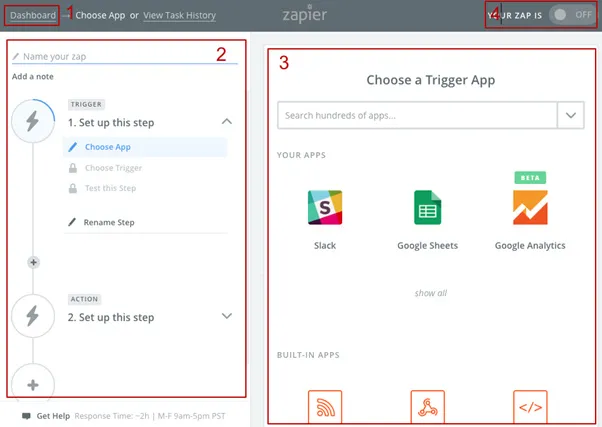This screenshot has height=427, width=602.
Task: Select the Slack app icon
Action: [x=325, y=207]
